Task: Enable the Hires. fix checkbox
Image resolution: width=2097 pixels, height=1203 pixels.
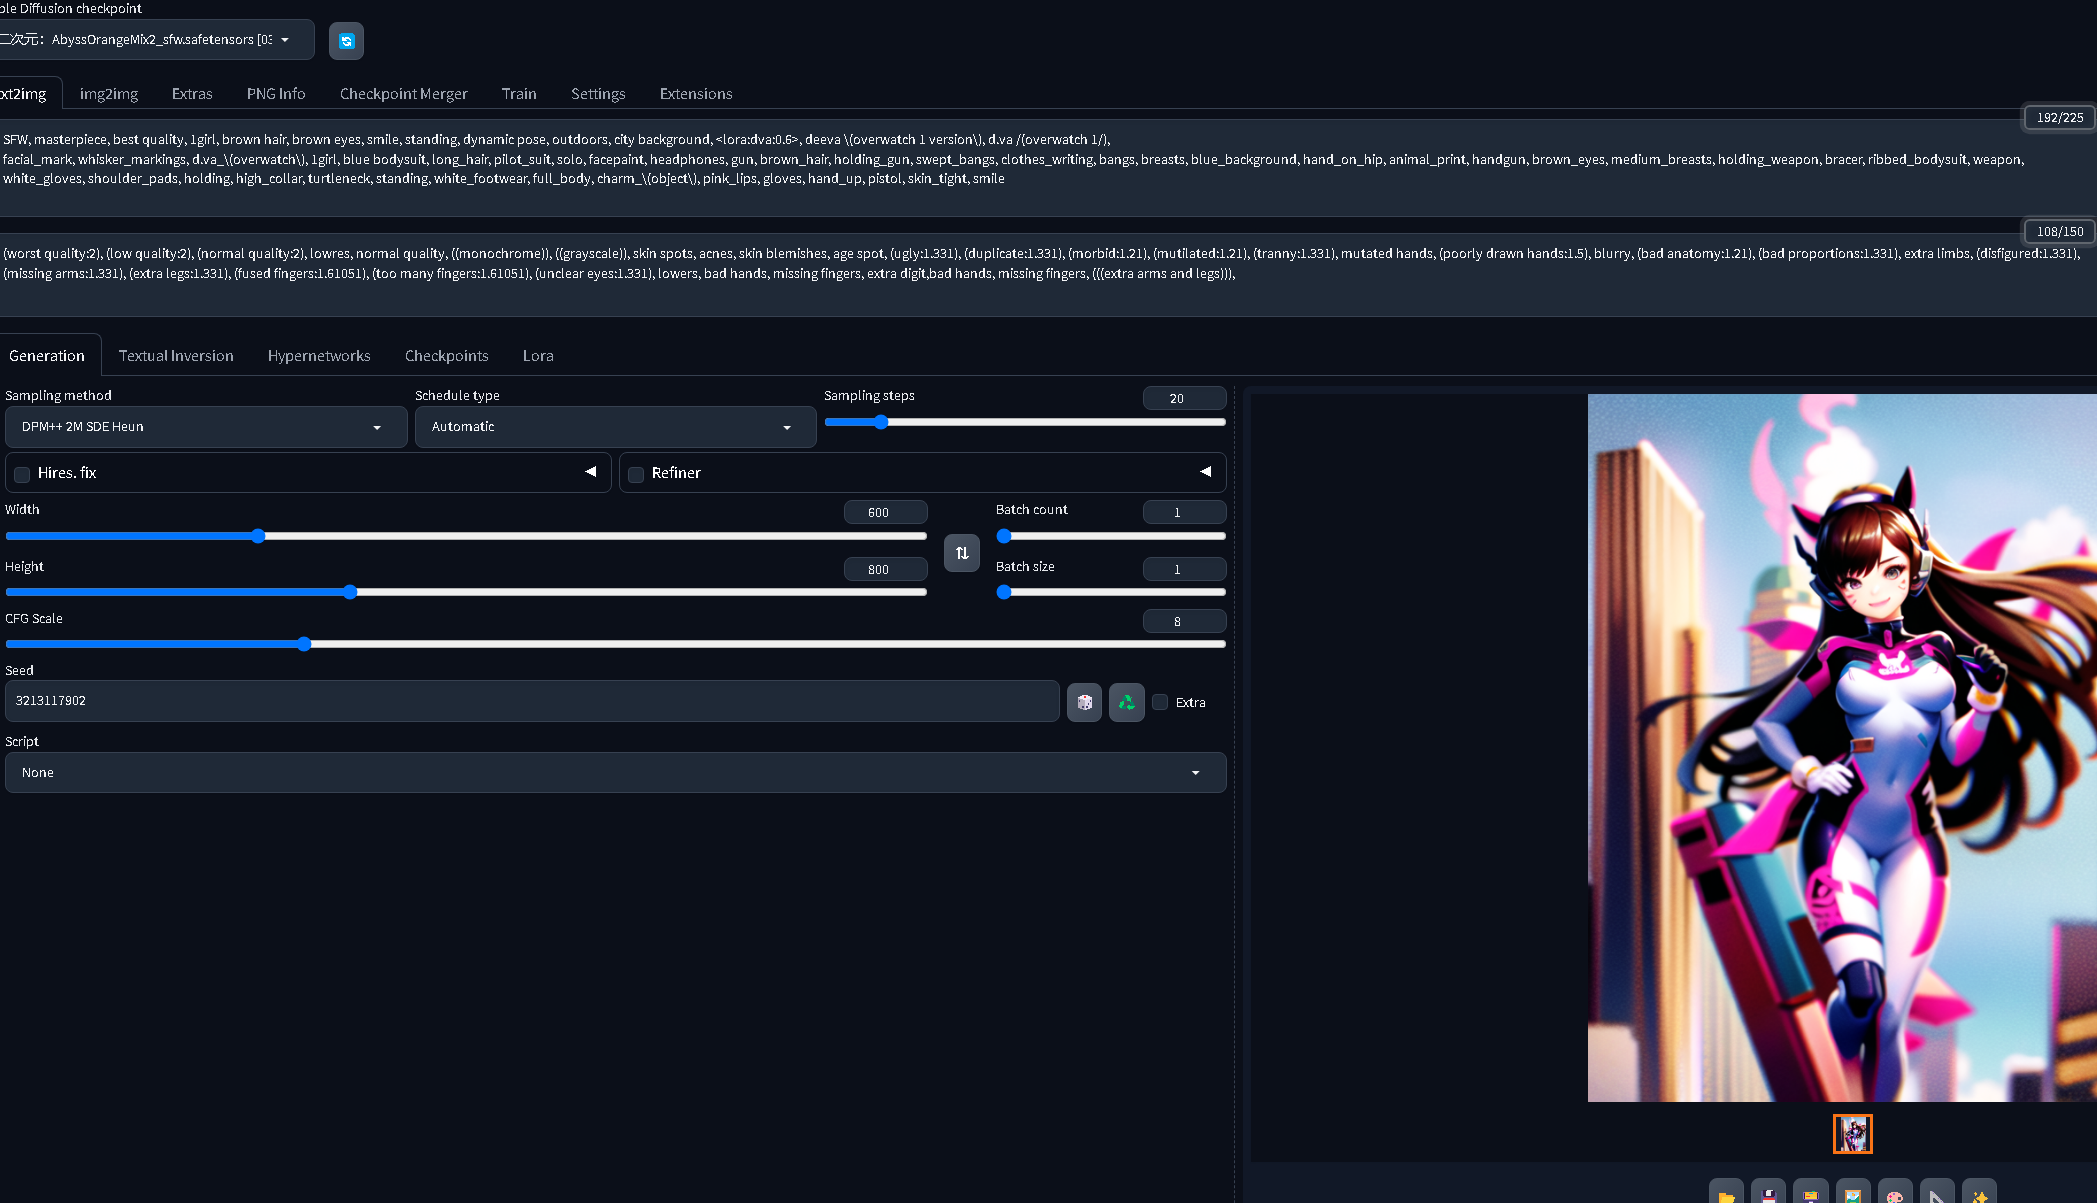Action: coord(22,474)
